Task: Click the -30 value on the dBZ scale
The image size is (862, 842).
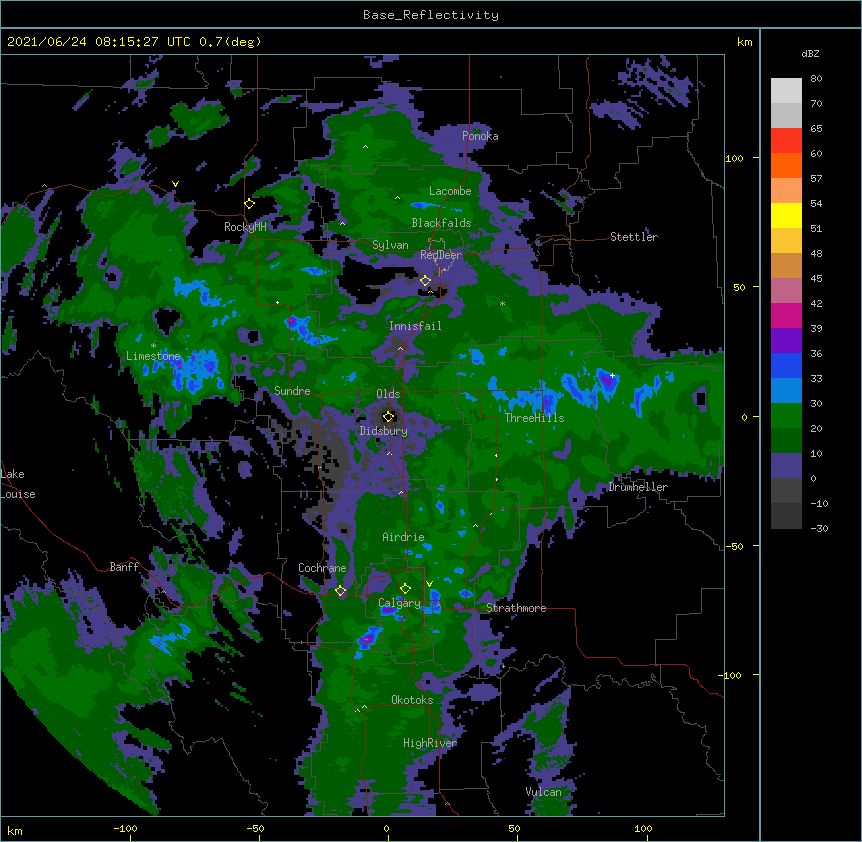Action: click(819, 528)
